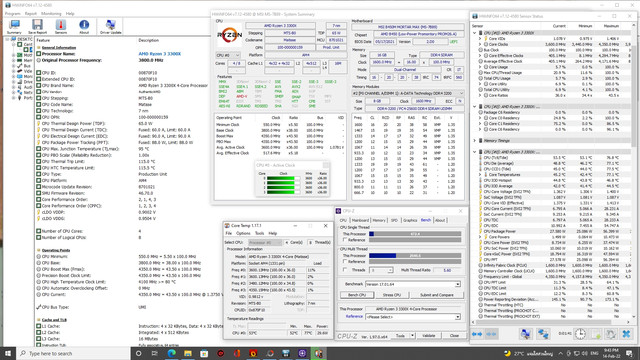Click the Tools button in CPU-Z
640x360 pixels.
click(400, 336)
